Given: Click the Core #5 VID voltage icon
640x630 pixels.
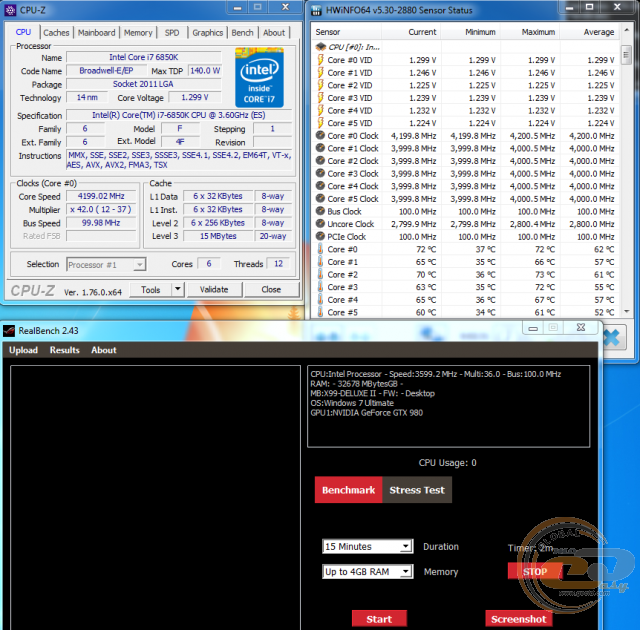Looking at the screenshot, I should pyautogui.click(x=320, y=123).
